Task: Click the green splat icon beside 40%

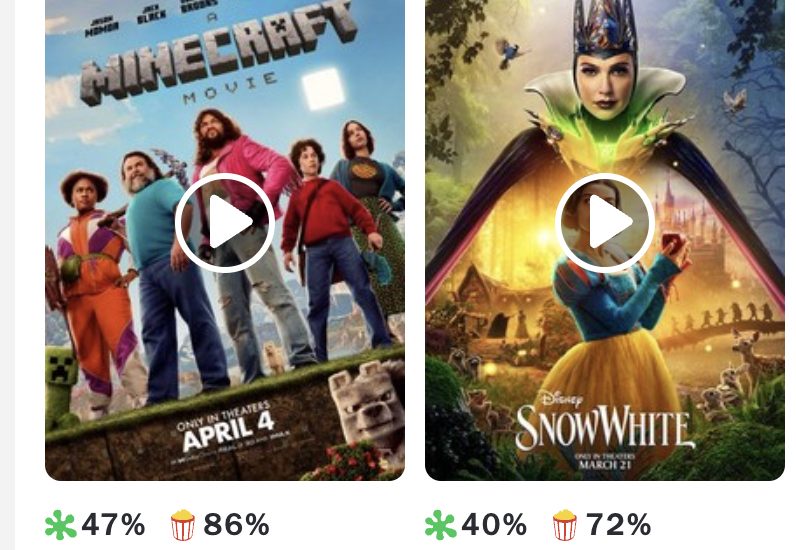Action: pos(440,525)
